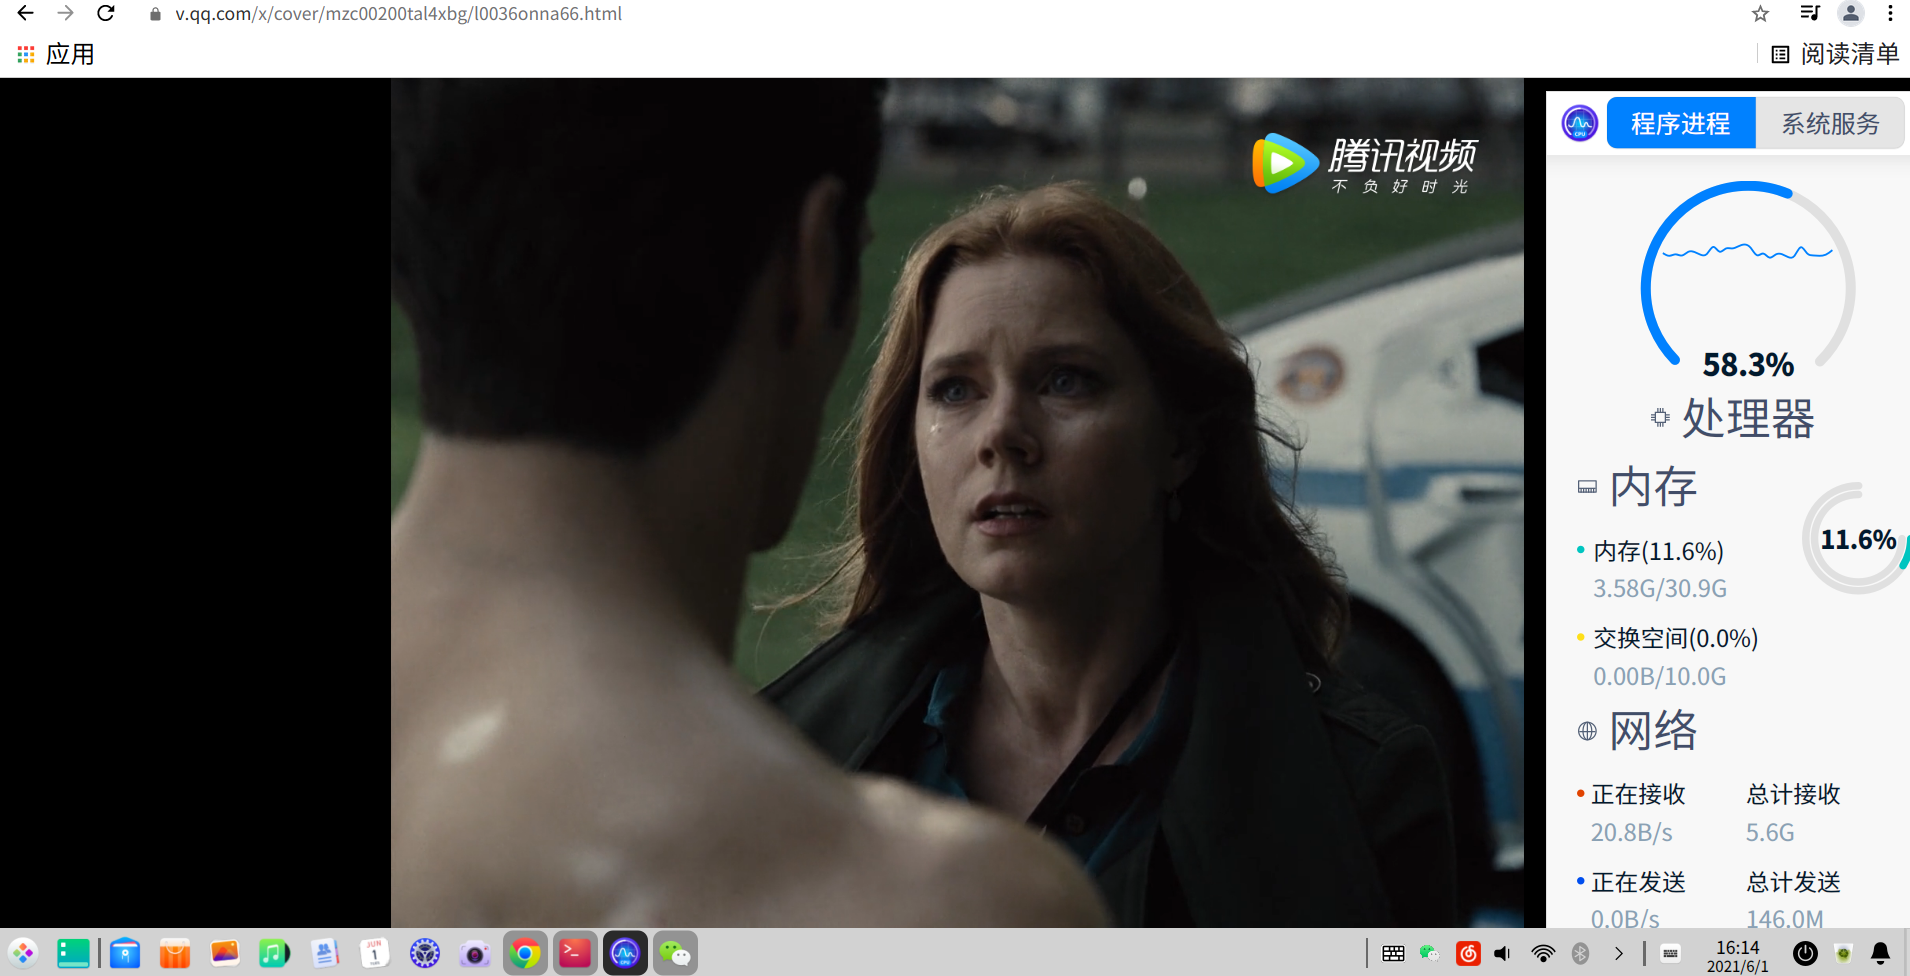This screenshot has width=1910, height=976.
Task: Open the Chrome profile avatar
Action: (x=1851, y=14)
